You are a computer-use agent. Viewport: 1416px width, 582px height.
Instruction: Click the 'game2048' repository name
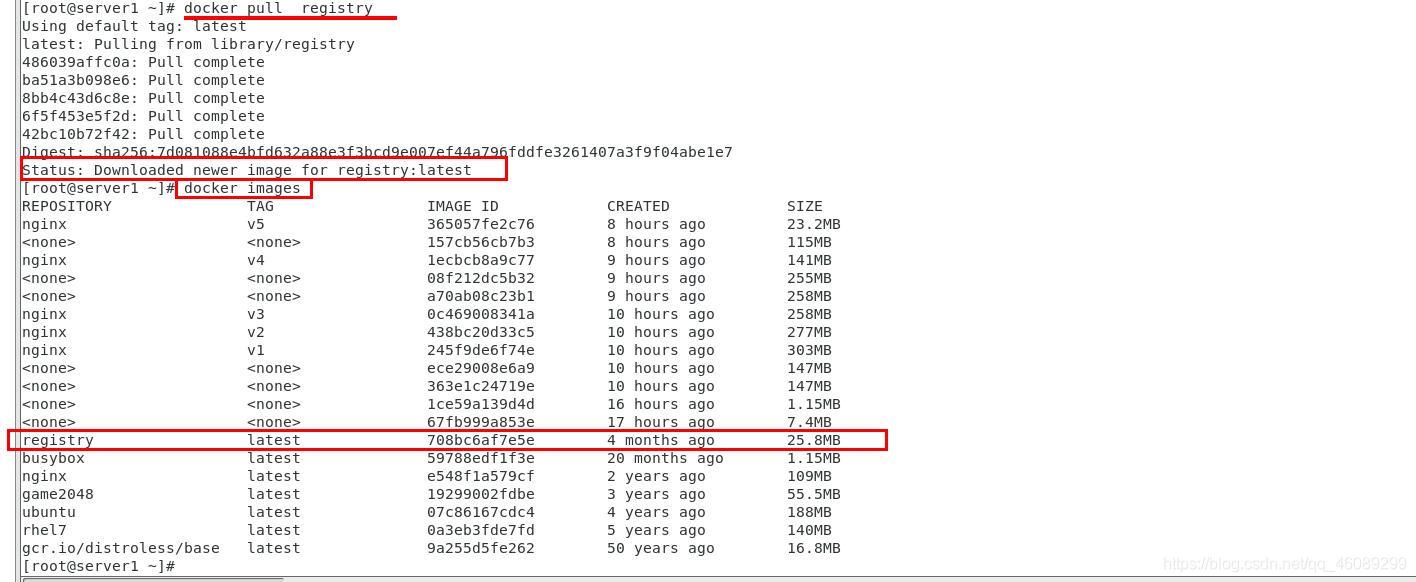(x=58, y=494)
